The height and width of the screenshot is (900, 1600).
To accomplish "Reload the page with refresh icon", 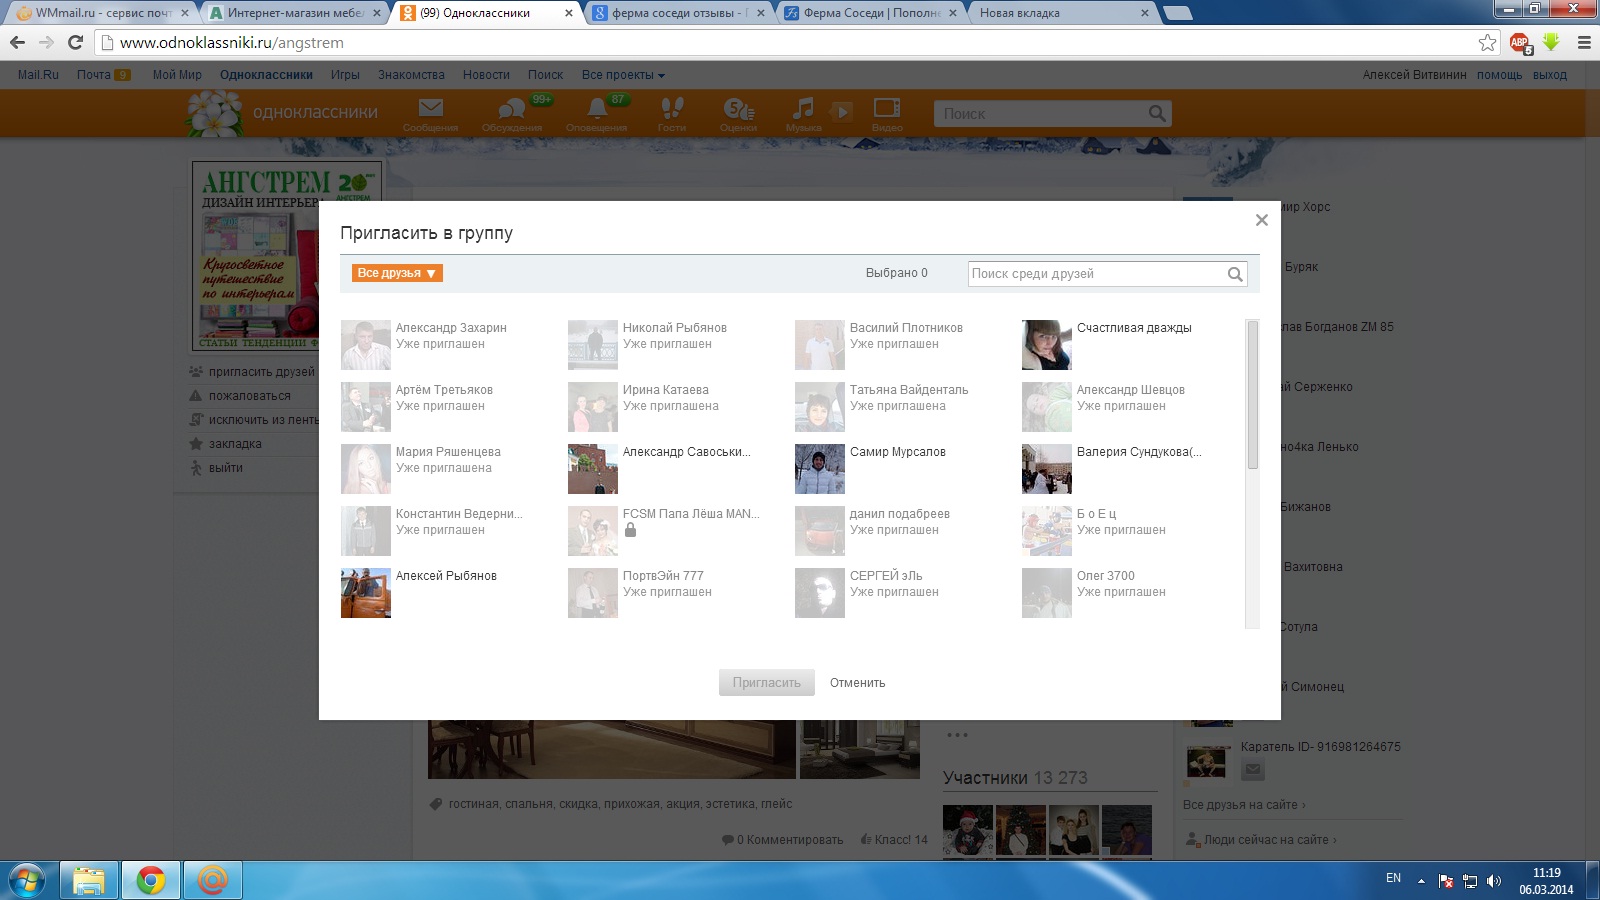I will (x=75, y=42).
